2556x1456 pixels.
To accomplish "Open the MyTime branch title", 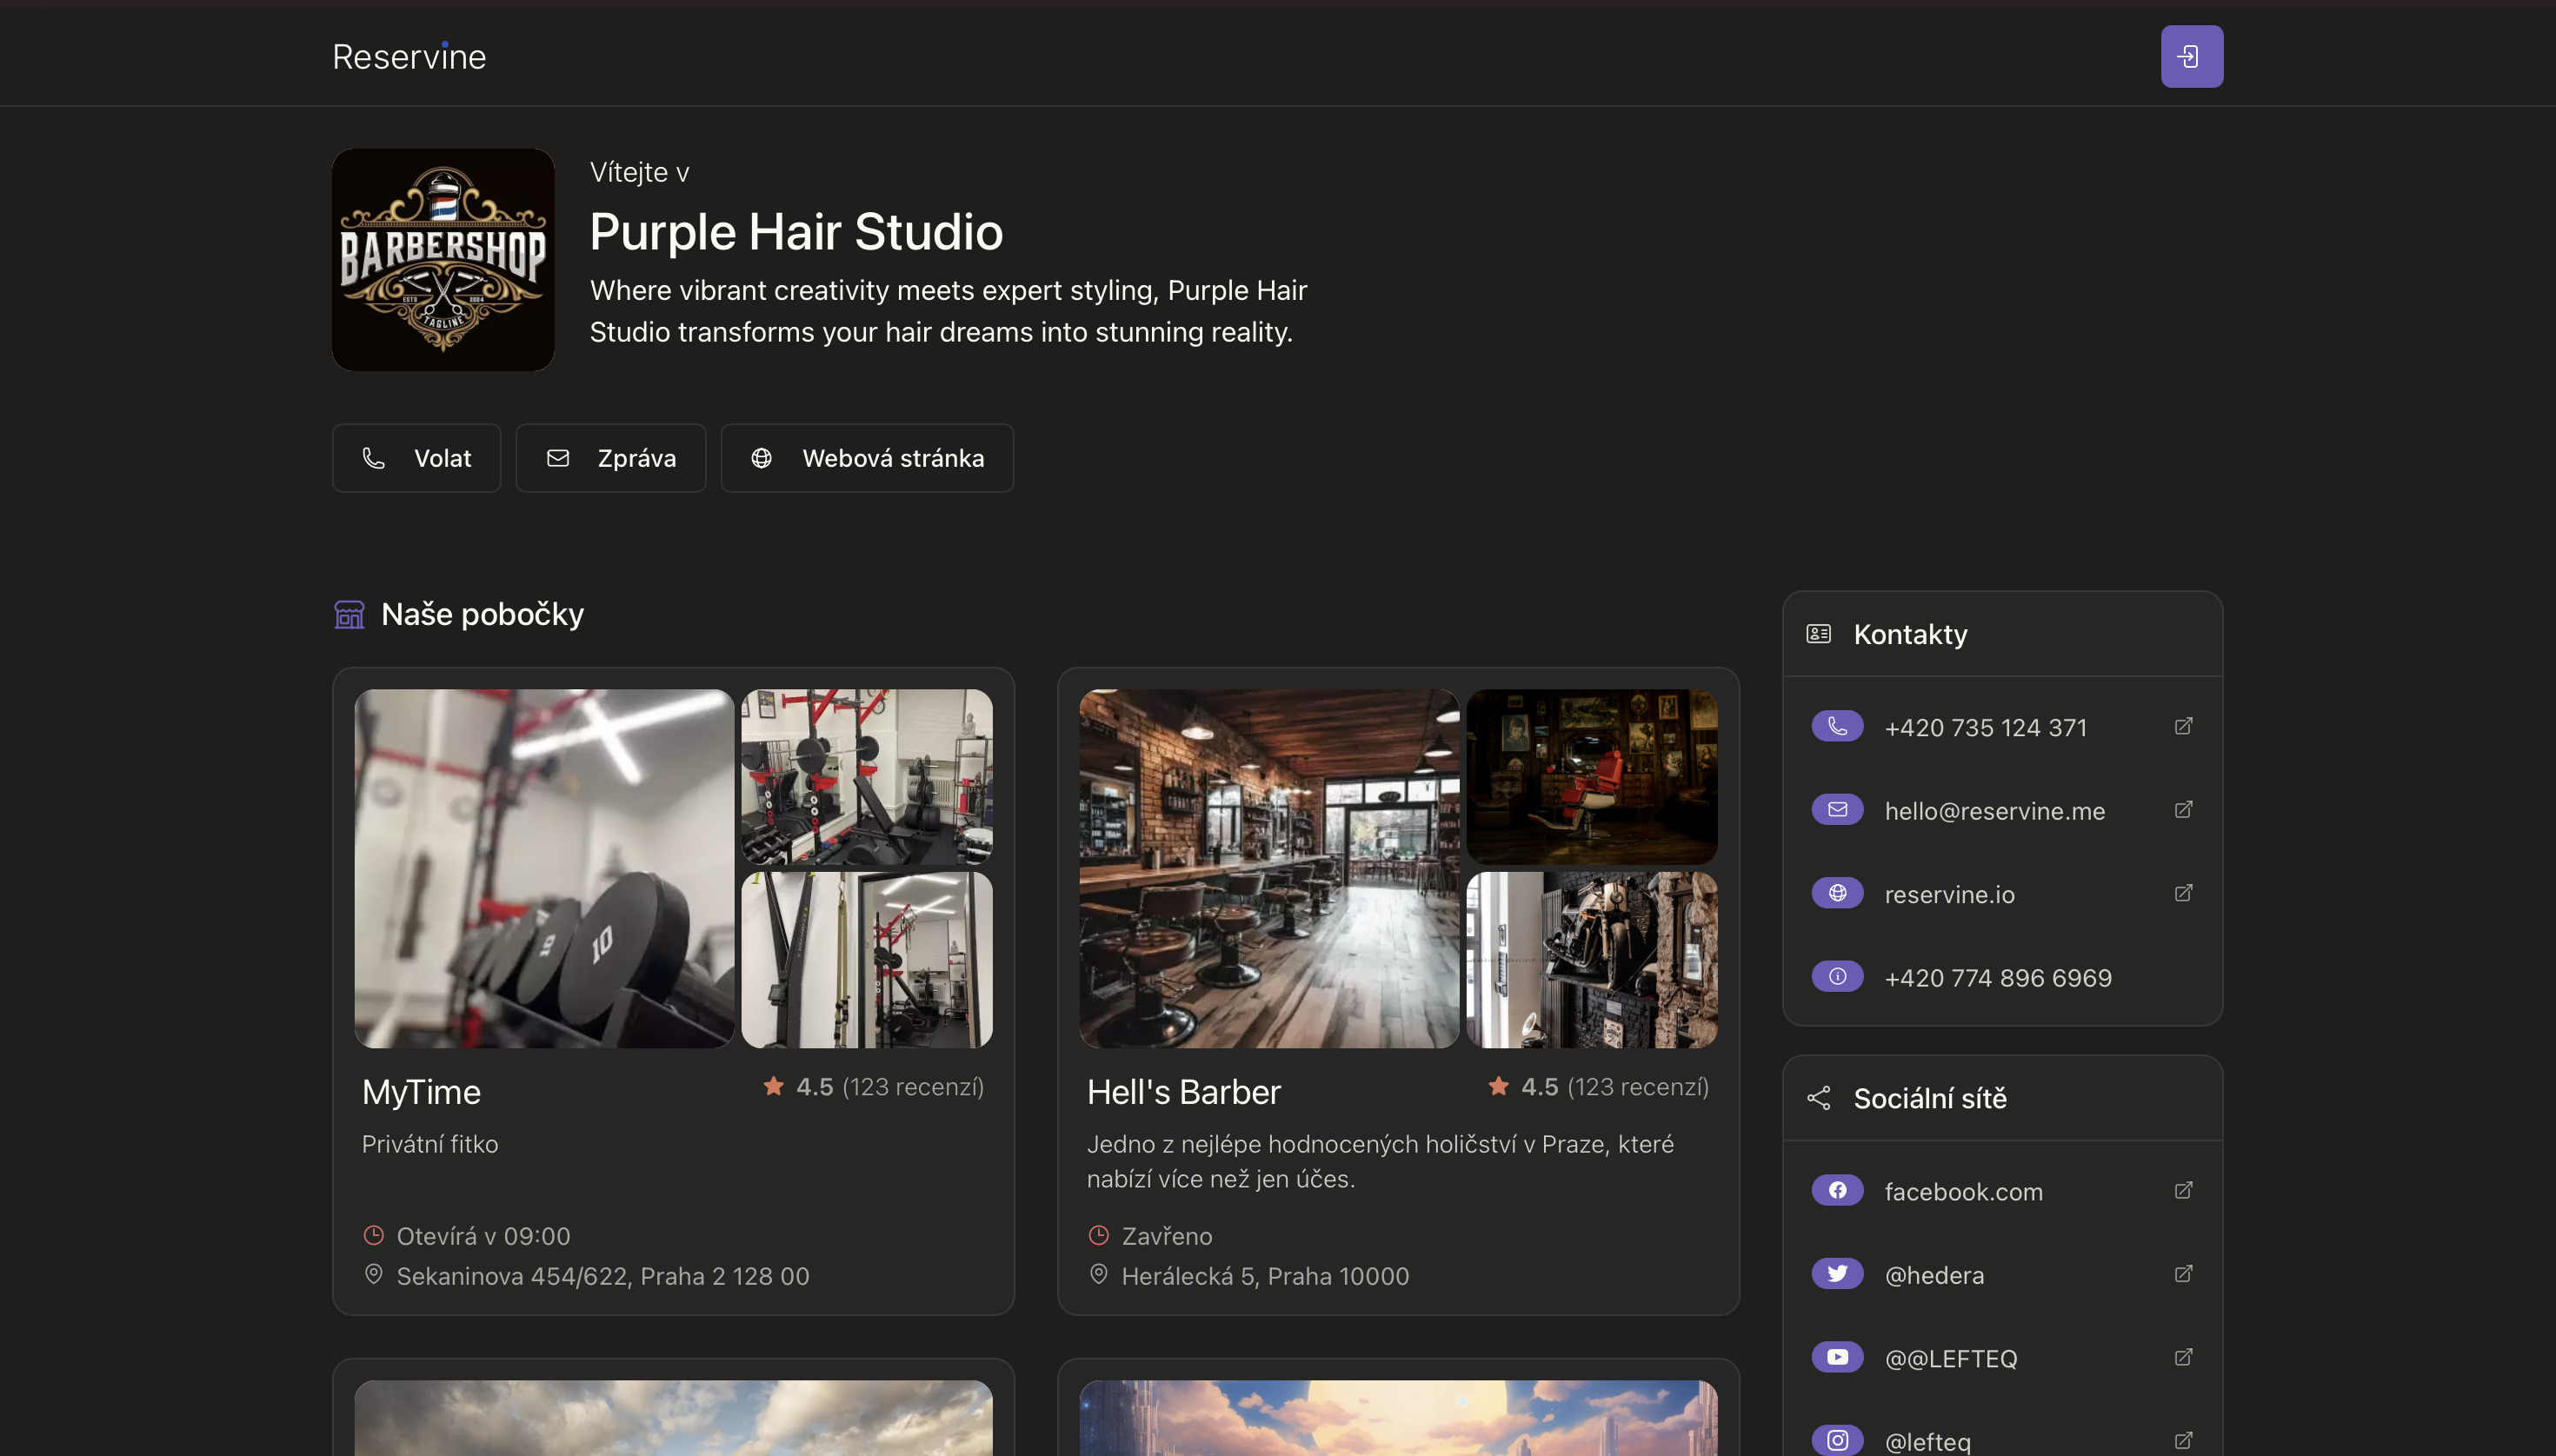I will click(421, 1092).
